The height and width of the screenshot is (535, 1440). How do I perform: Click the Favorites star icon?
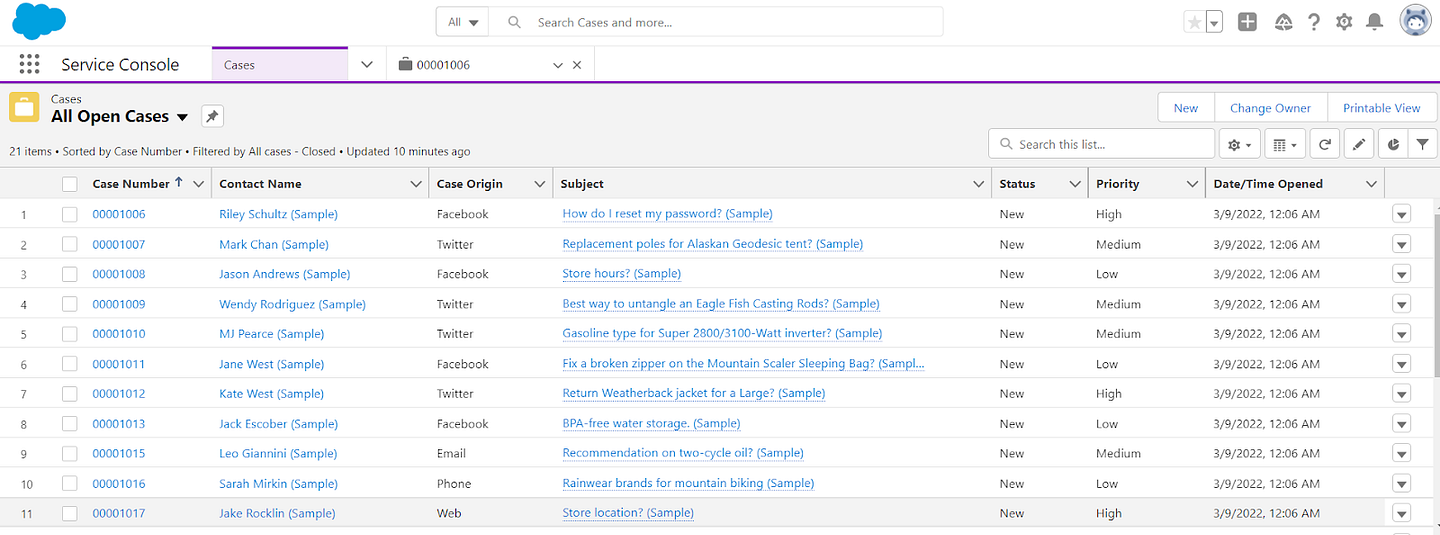pyautogui.click(x=1194, y=22)
